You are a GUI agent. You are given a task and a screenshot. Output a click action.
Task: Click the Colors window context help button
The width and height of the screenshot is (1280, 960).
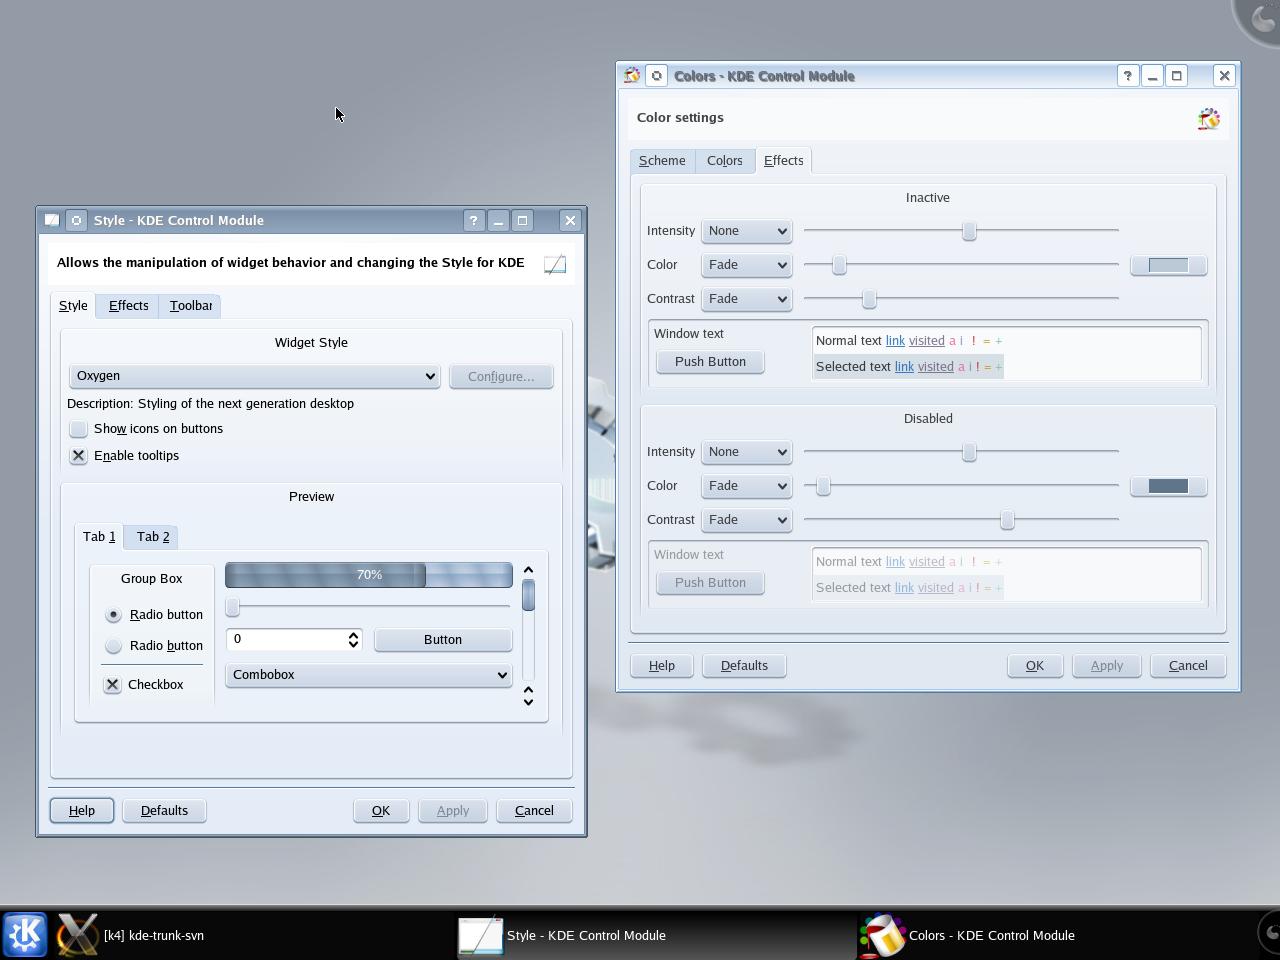point(1127,76)
